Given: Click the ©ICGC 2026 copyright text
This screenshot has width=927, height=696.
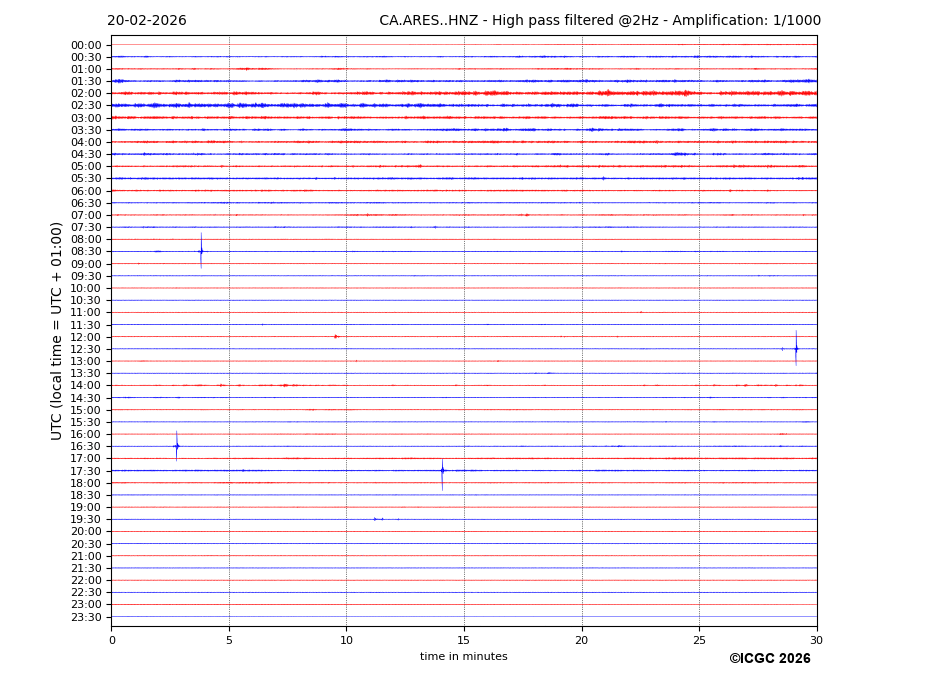Looking at the screenshot, I should pos(769,659).
